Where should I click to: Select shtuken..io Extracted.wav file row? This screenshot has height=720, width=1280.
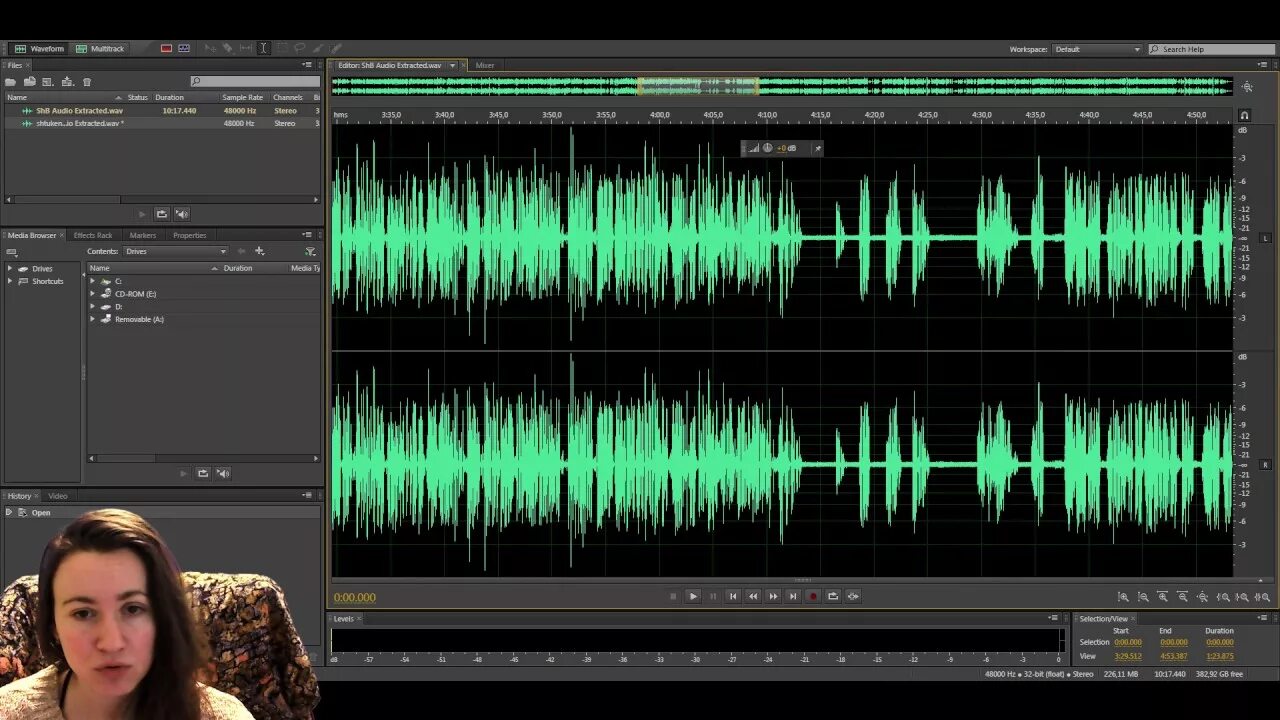click(x=162, y=123)
